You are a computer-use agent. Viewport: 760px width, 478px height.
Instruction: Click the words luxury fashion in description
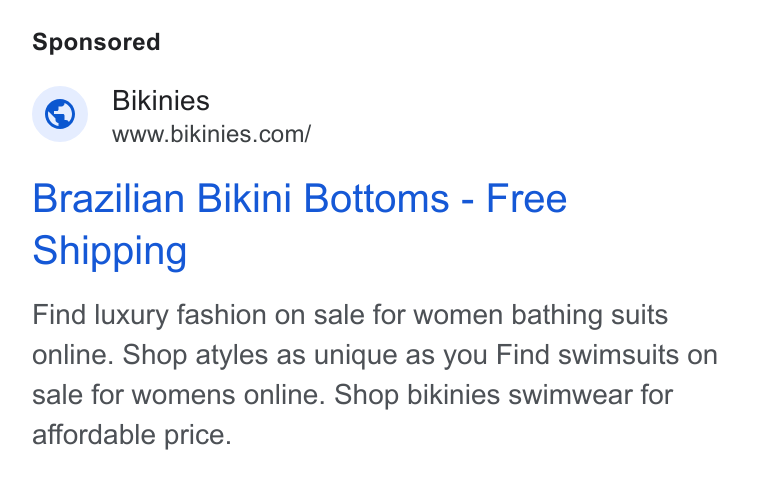pos(180,315)
